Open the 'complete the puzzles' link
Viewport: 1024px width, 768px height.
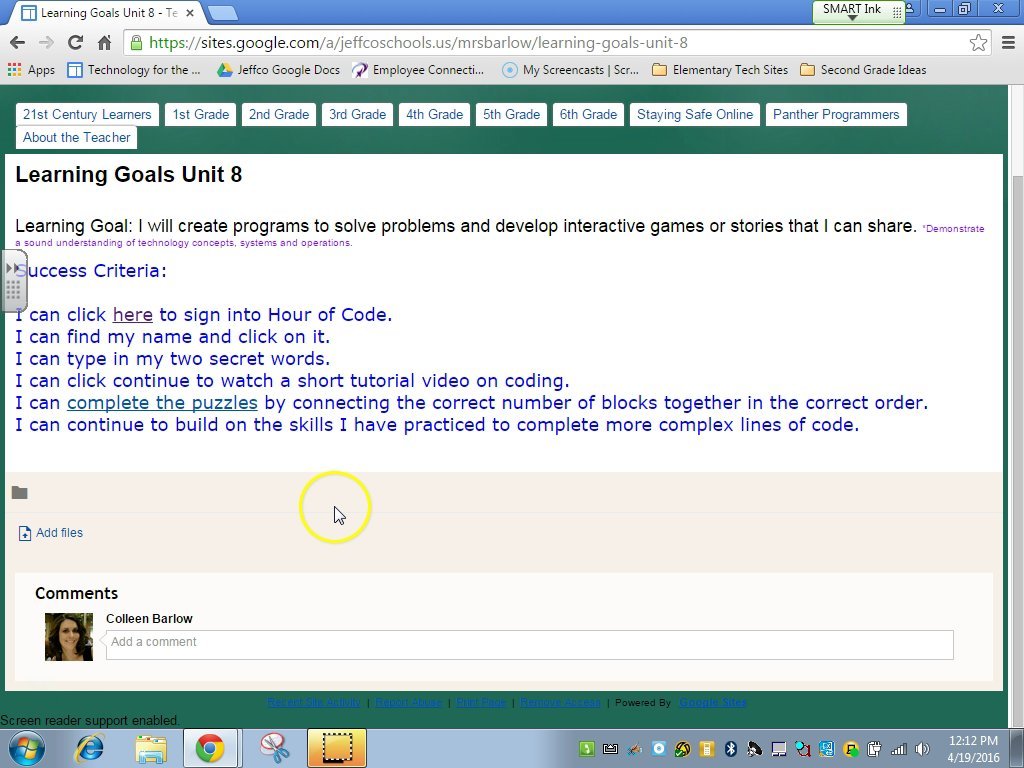(162, 403)
